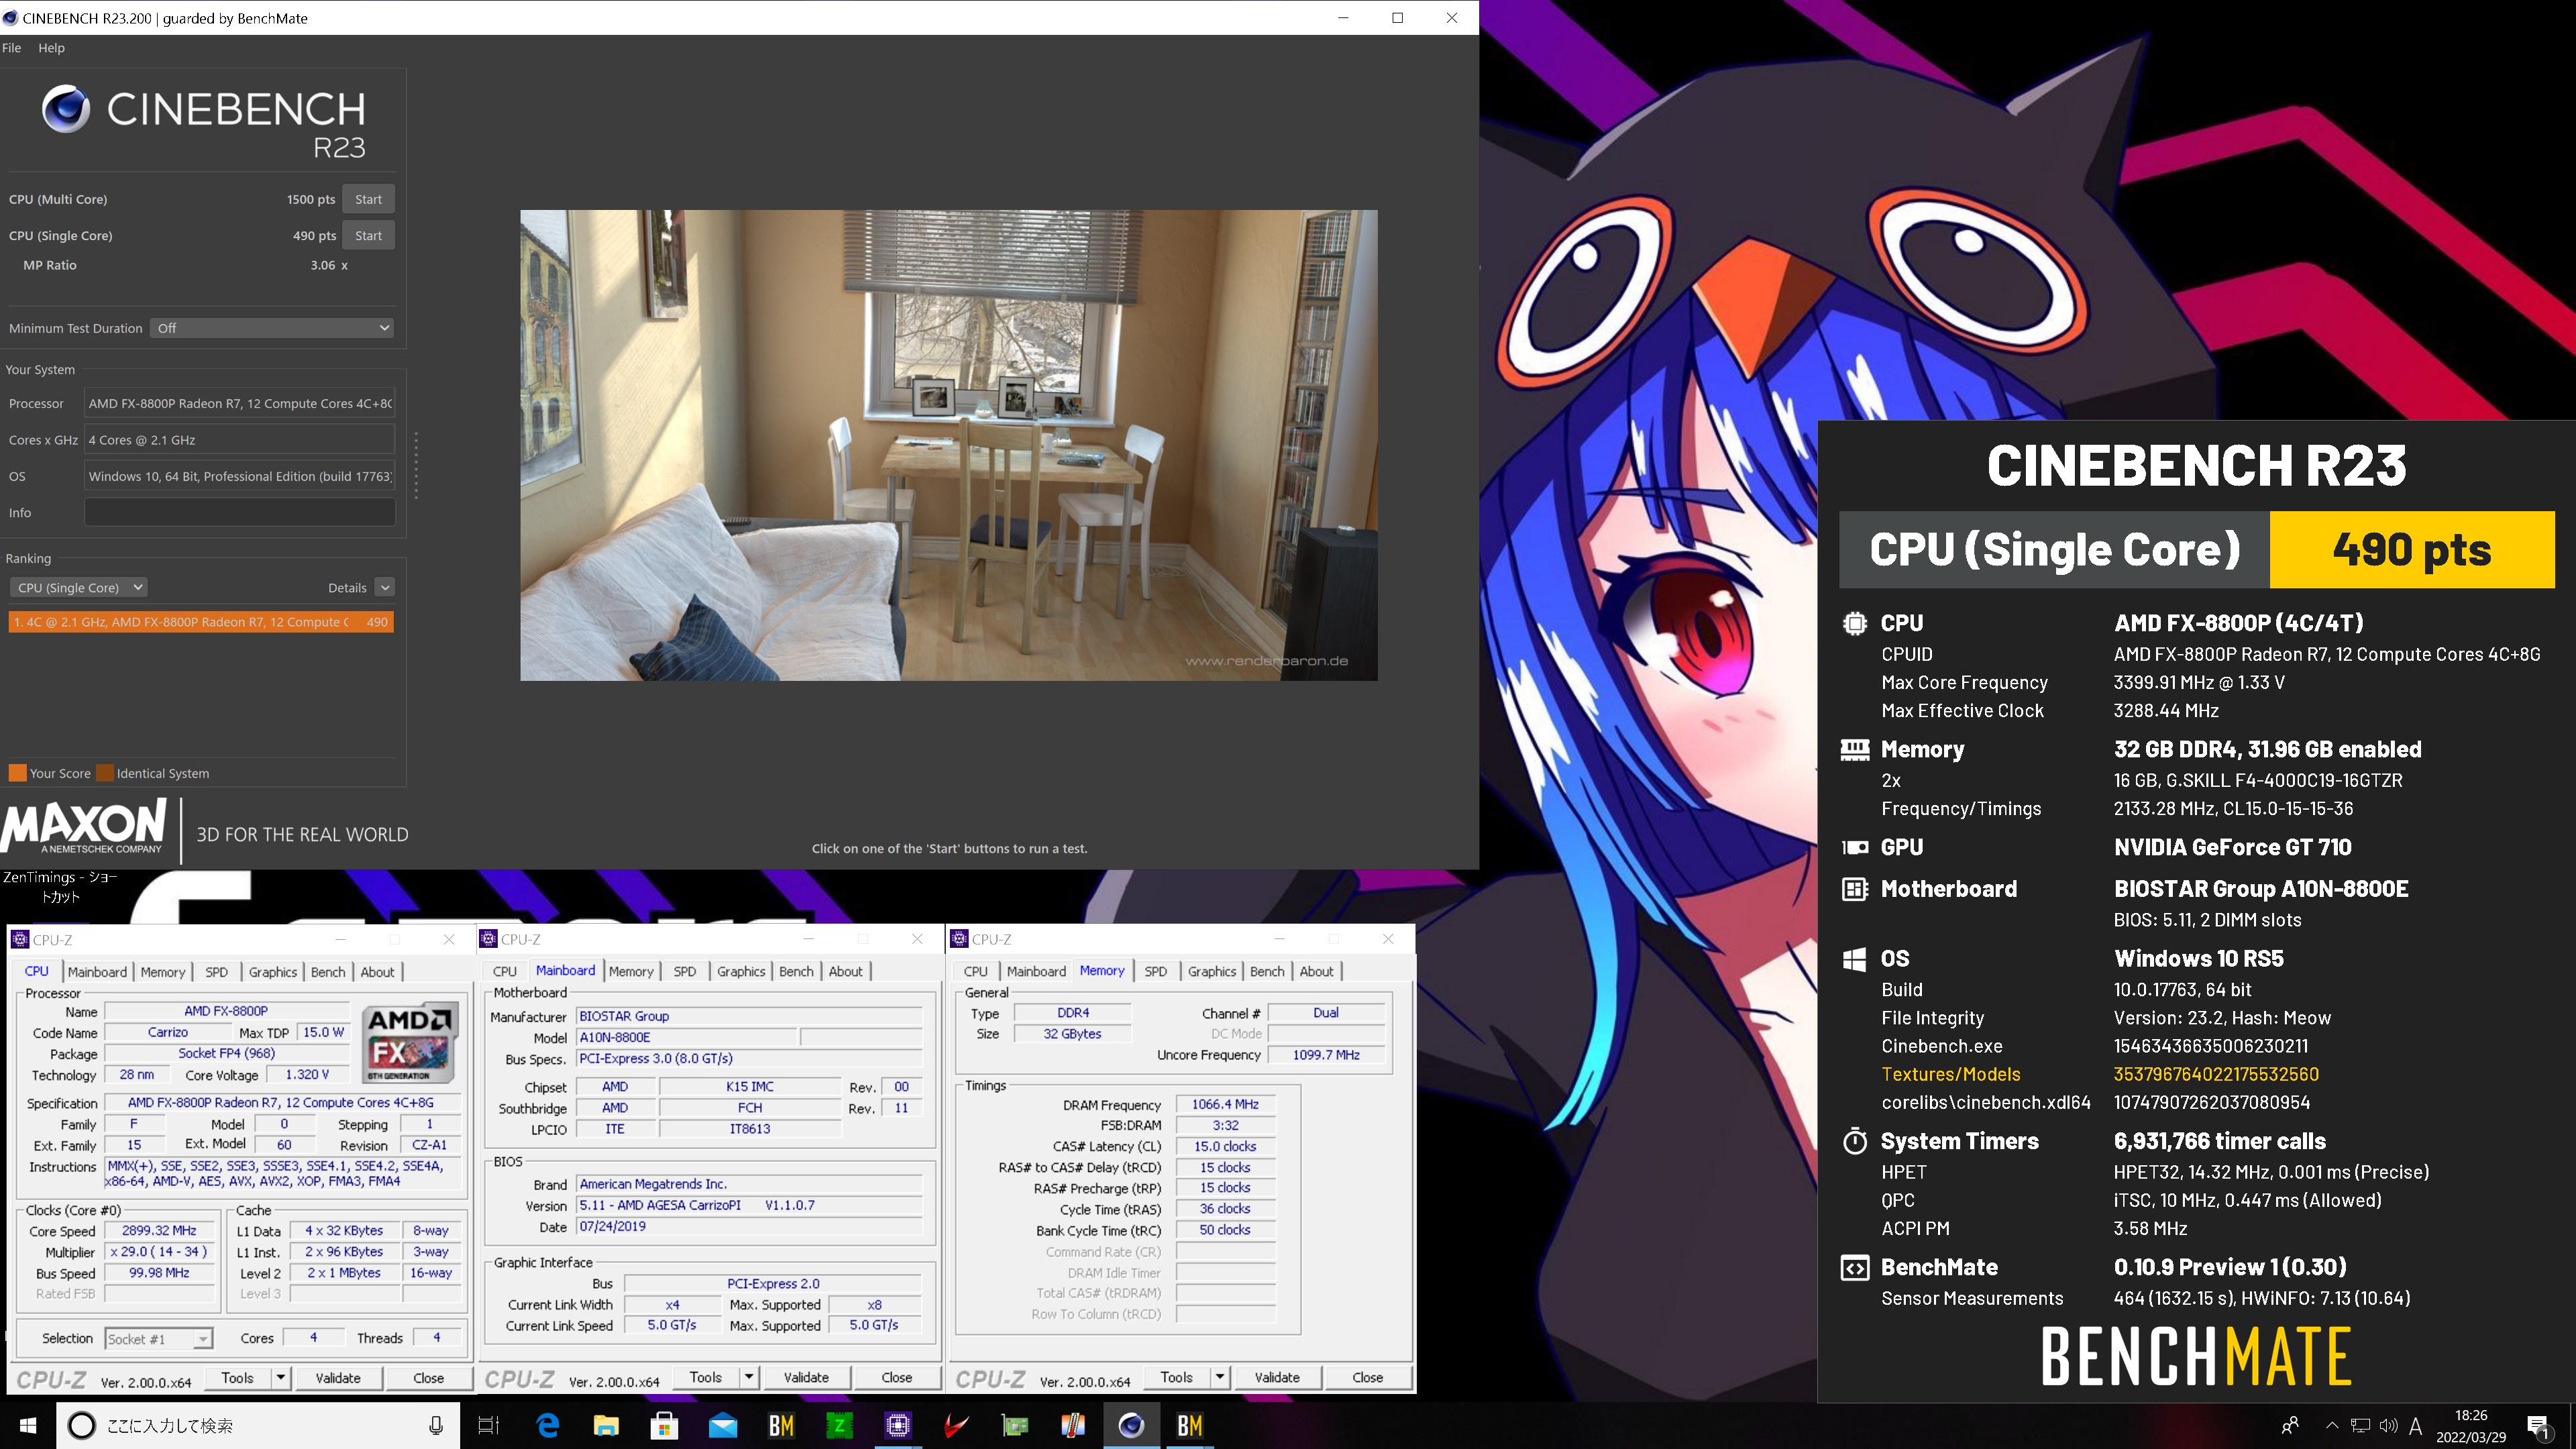Click Close in the Memory CPU-Z window

(1368, 1377)
